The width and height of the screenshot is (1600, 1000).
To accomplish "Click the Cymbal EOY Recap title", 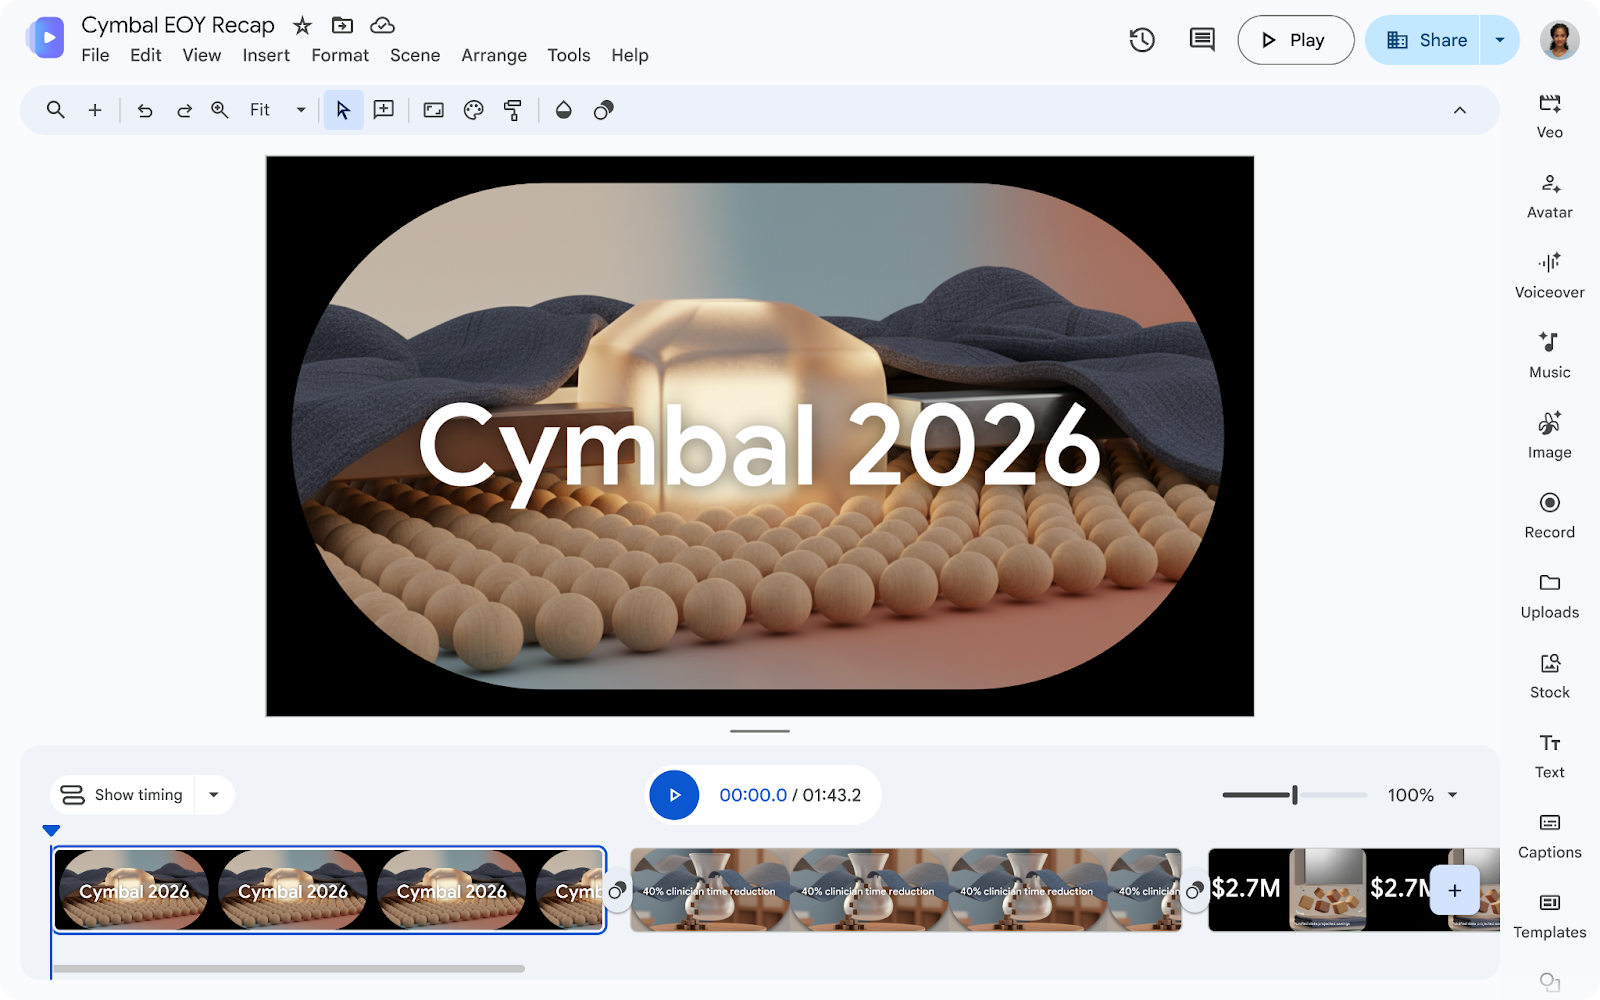I will click(178, 25).
